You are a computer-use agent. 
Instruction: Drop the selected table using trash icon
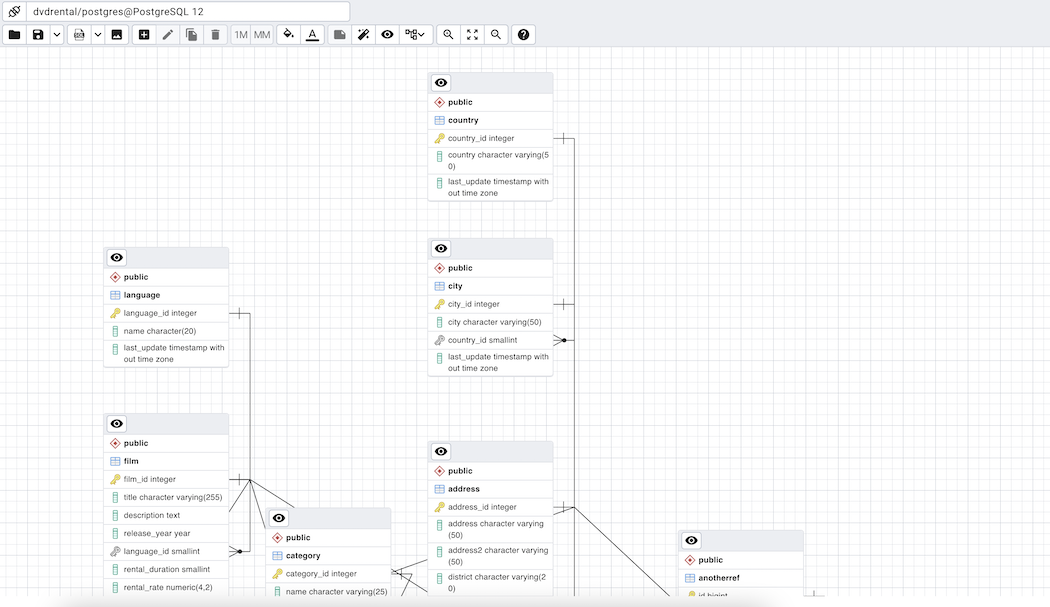tap(215, 34)
